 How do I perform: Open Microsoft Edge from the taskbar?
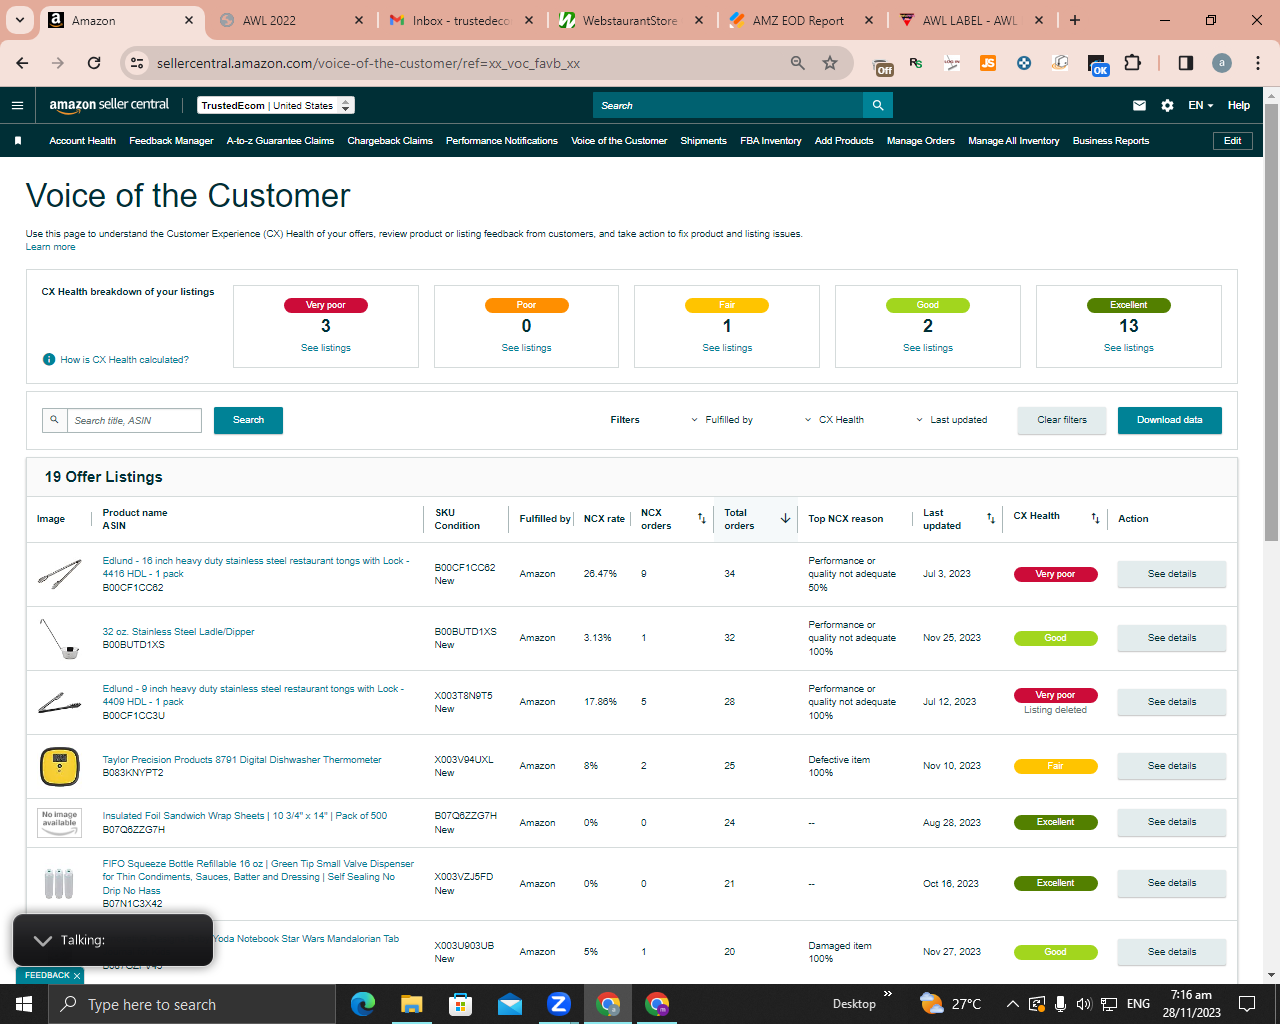[363, 1004]
